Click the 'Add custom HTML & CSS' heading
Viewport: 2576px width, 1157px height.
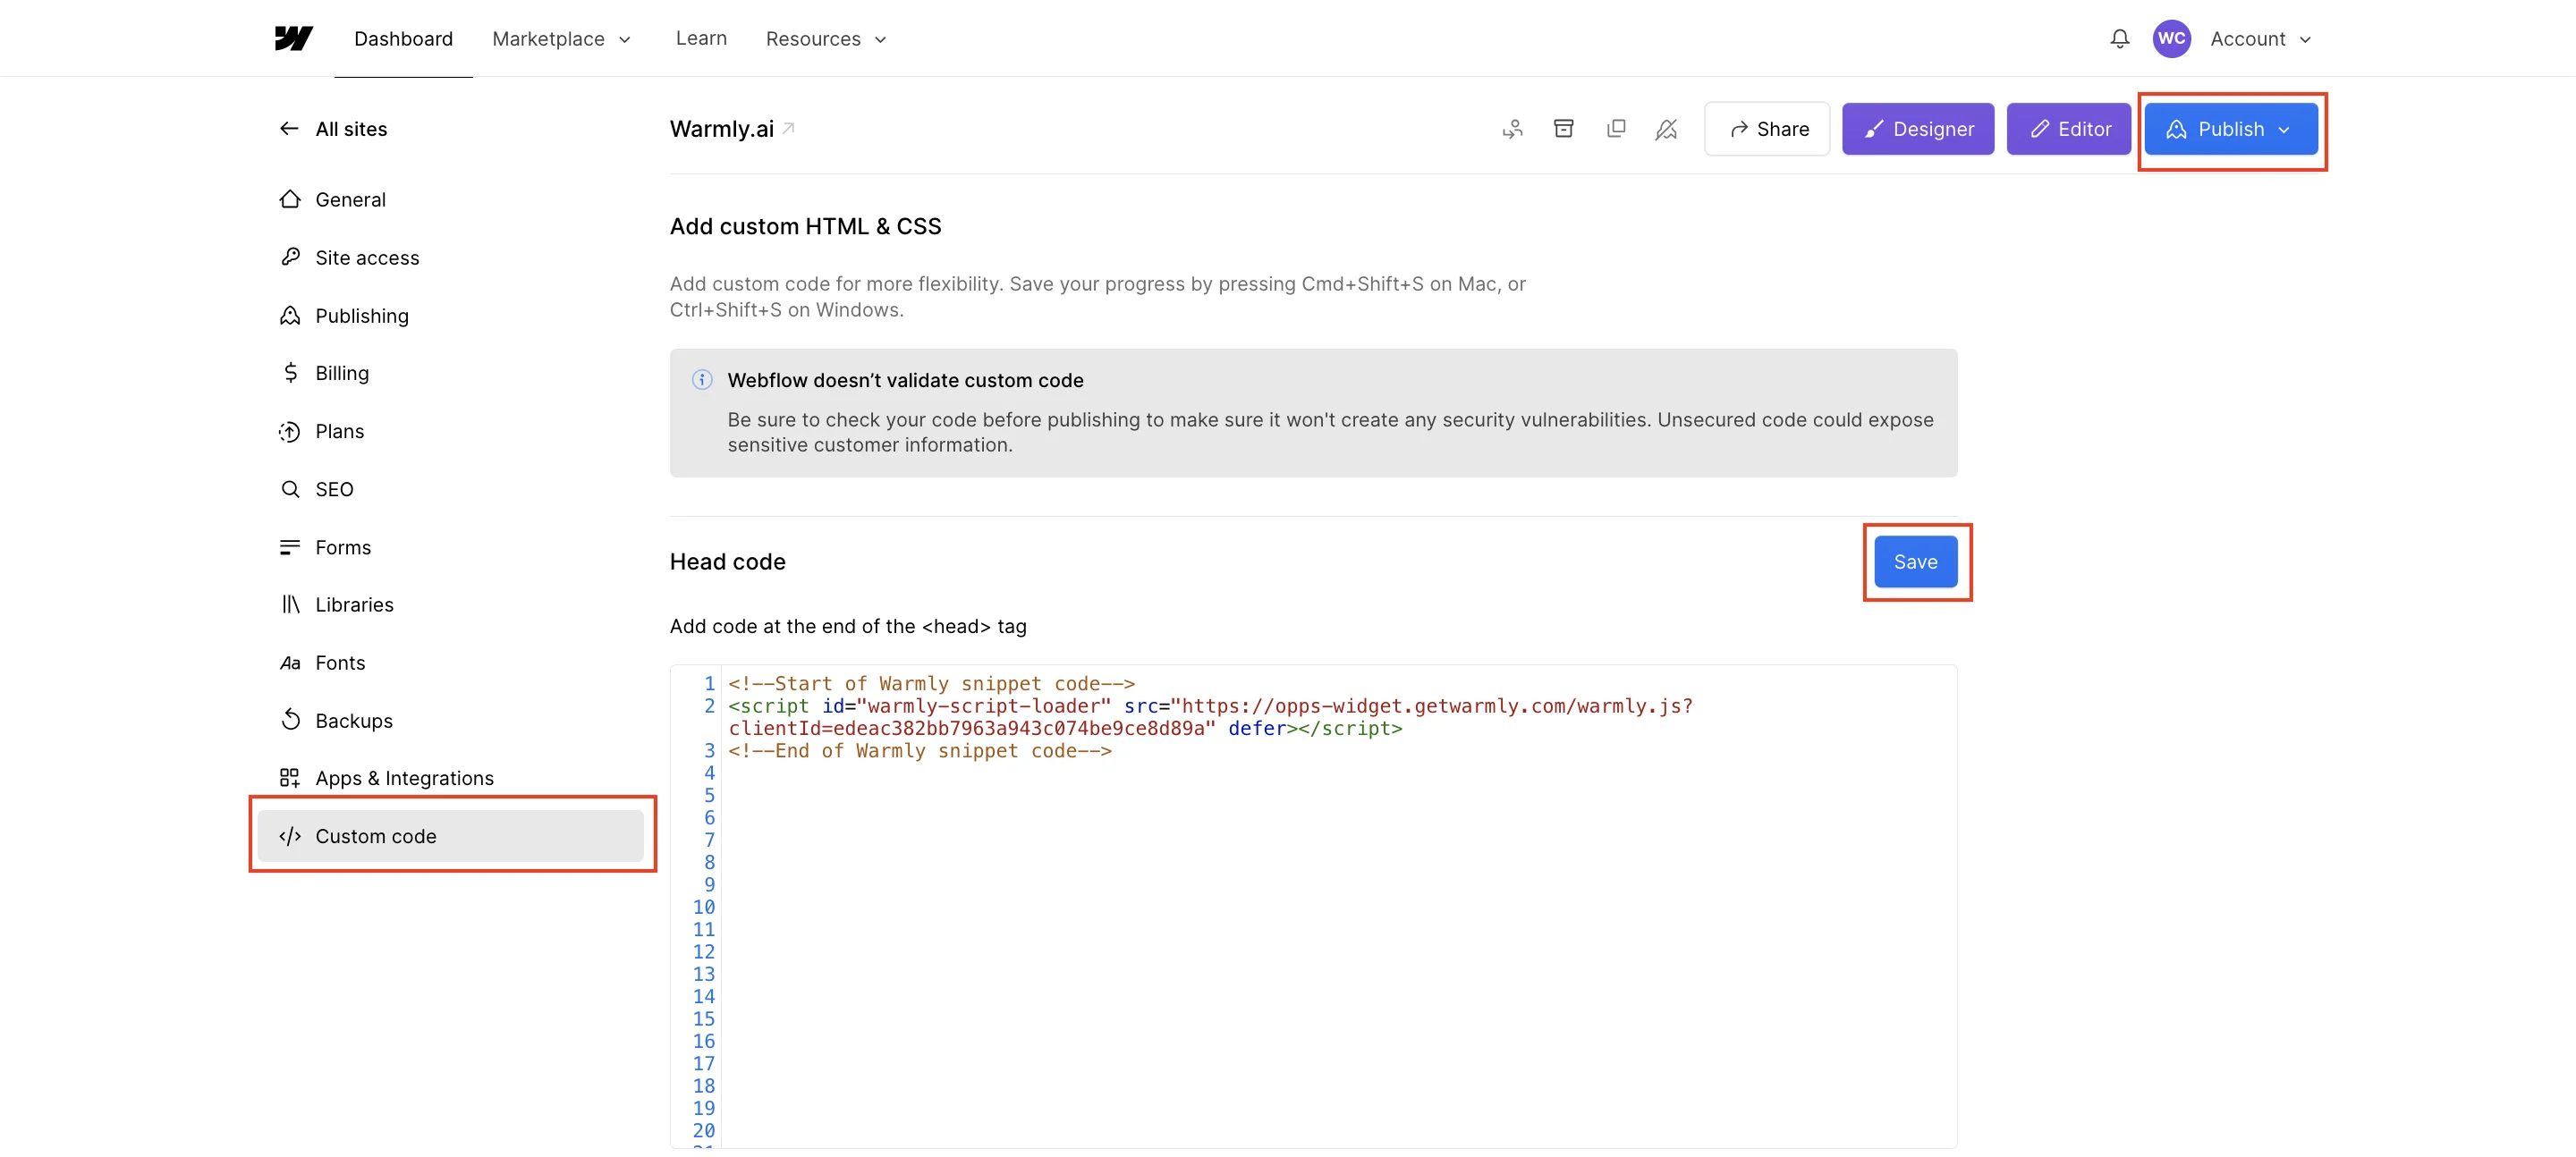[x=805, y=226]
